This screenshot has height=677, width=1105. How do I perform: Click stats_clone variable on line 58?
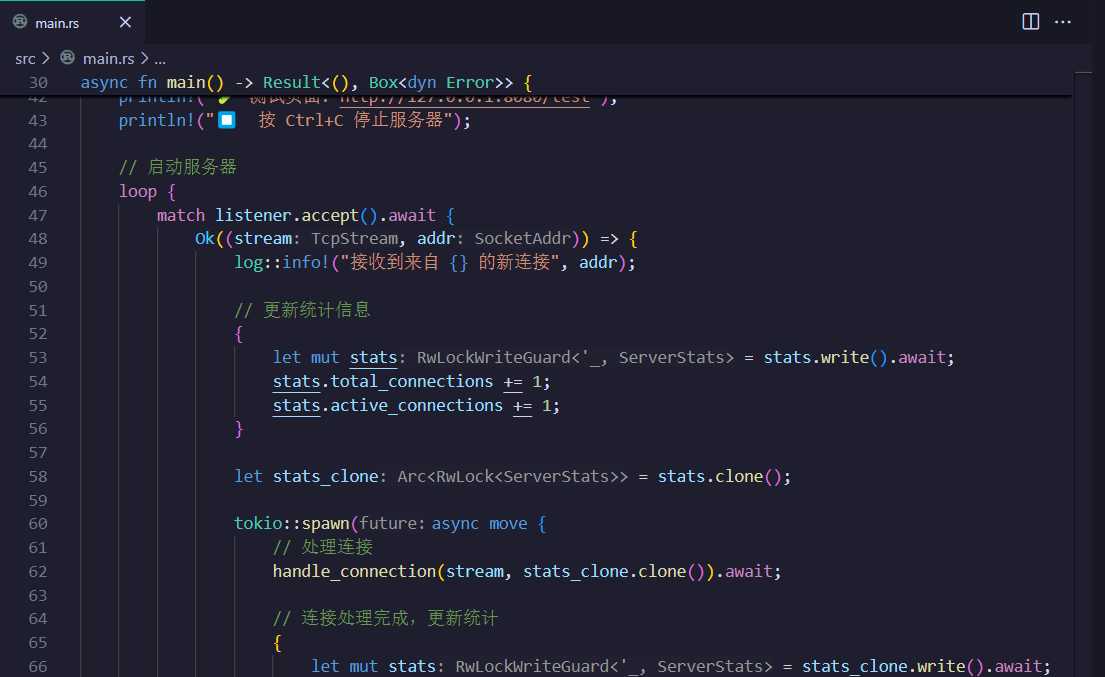326,477
